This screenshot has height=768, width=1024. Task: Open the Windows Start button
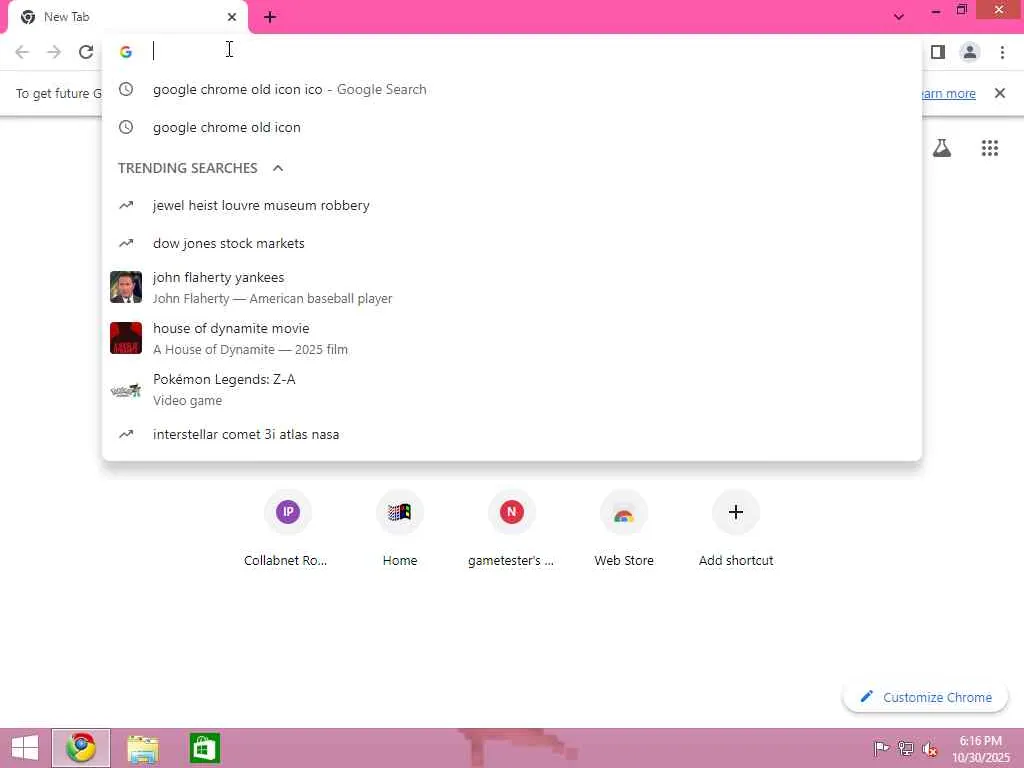(x=25, y=748)
